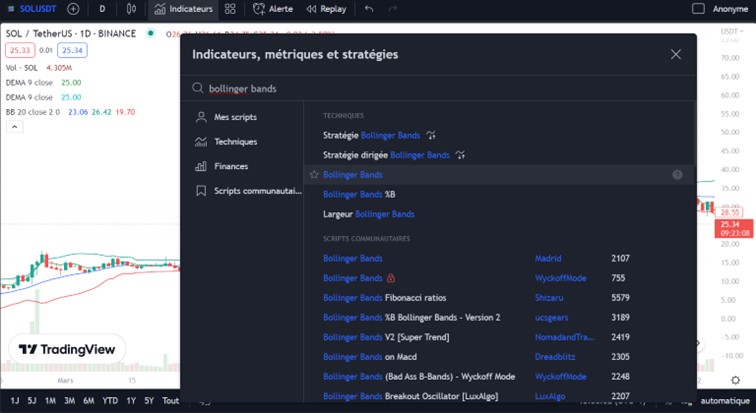Viewport: 756px width, 413px height.
Task: Choose the 1M time range button
Action: [50, 401]
